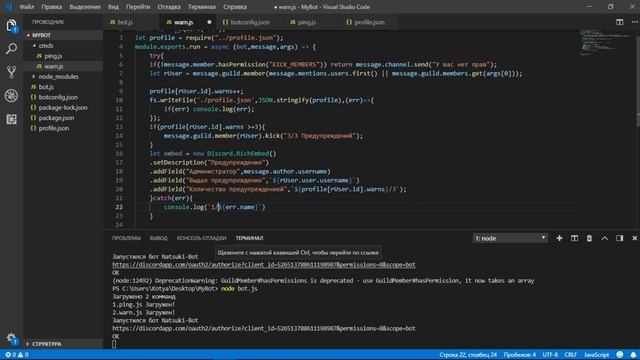Close the terminal panel
Screen dimensions: 640x360
(634, 238)
